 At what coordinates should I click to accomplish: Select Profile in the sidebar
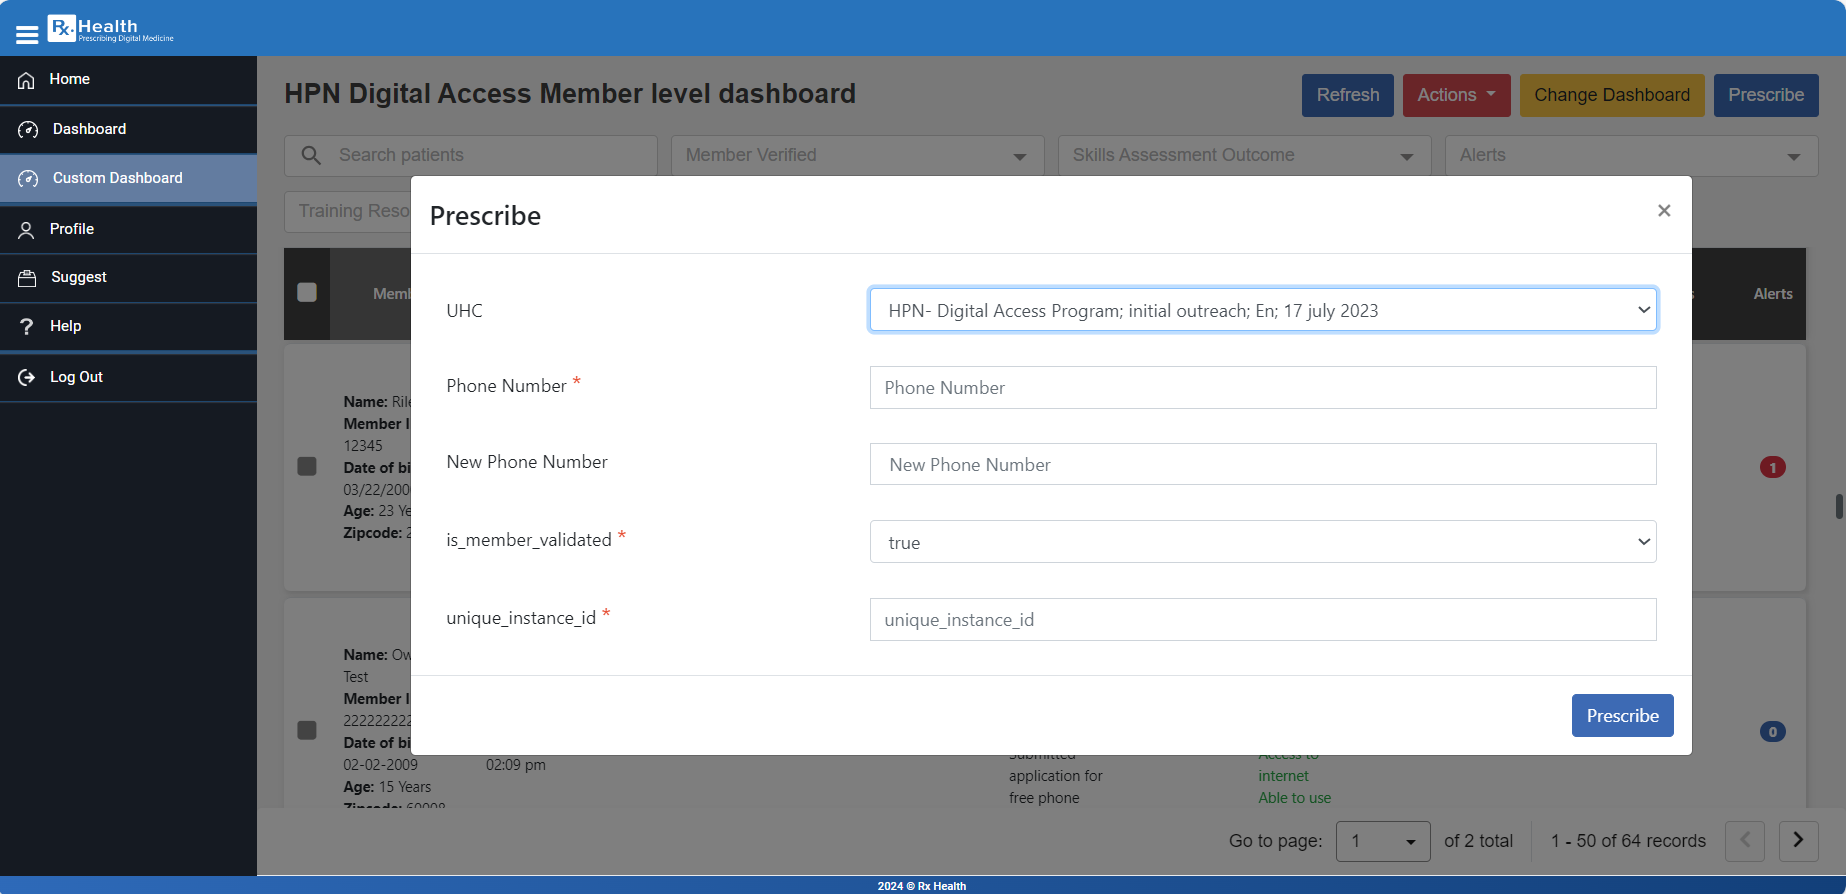click(x=128, y=229)
